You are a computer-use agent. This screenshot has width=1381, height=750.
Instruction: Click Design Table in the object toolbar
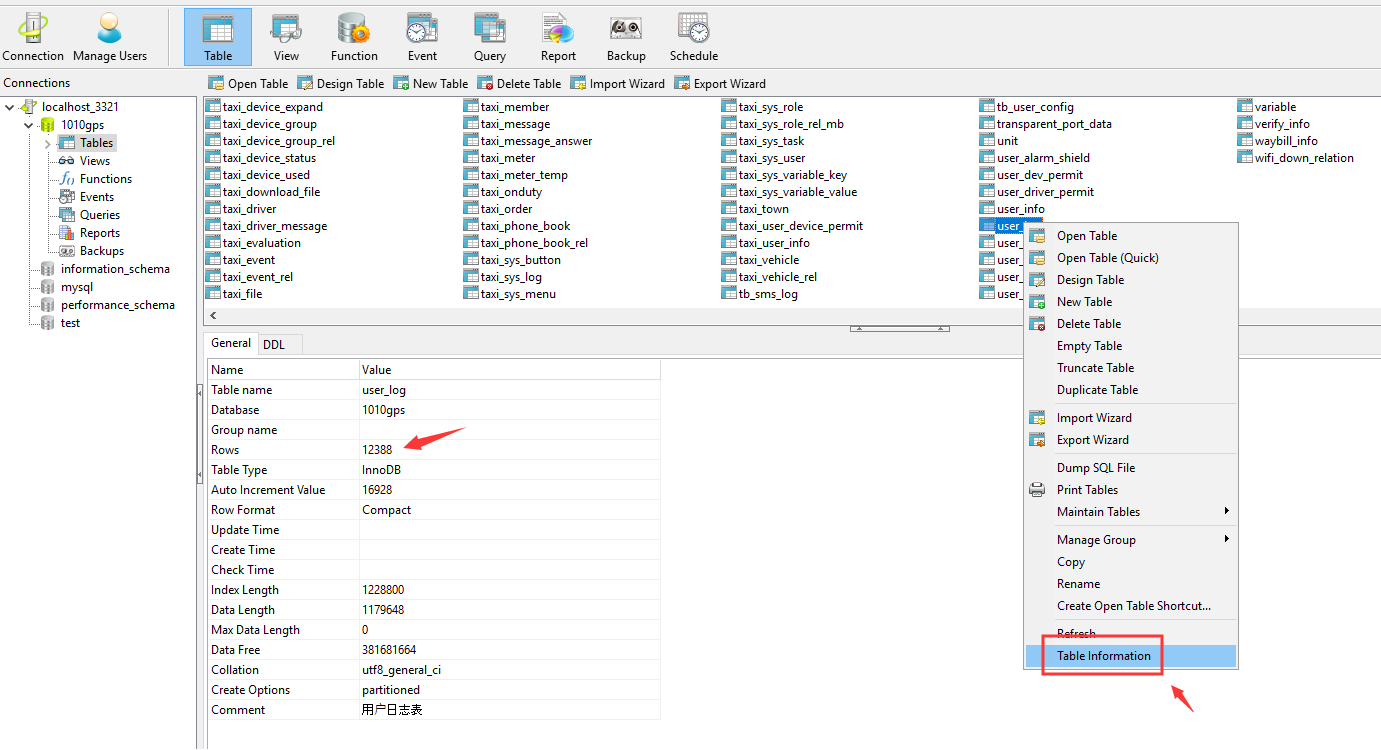pos(340,84)
